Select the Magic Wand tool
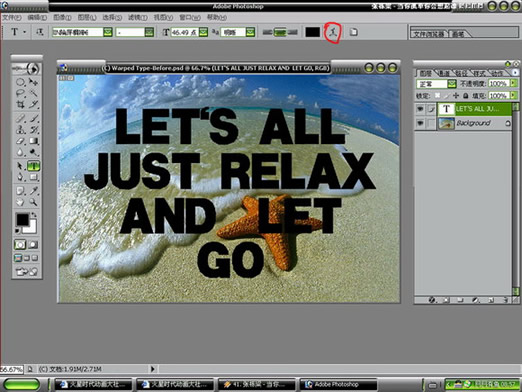The image size is (522, 392). tap(33, 93)
